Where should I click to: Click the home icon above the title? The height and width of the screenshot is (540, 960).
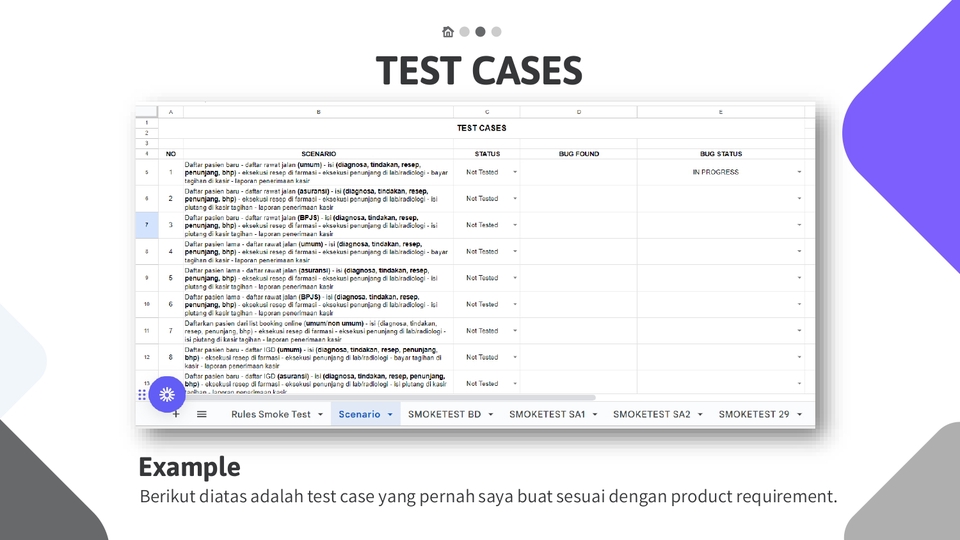[448, 32]
